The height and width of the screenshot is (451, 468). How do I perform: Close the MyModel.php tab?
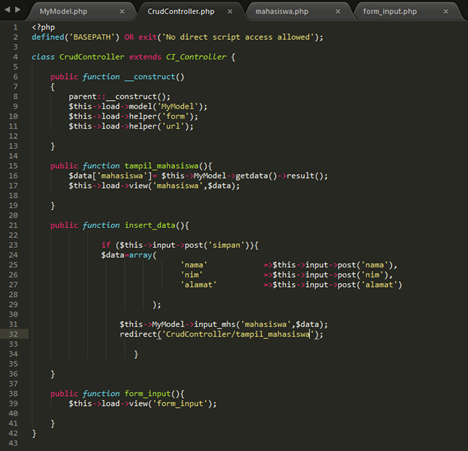[x=122, y=11]
